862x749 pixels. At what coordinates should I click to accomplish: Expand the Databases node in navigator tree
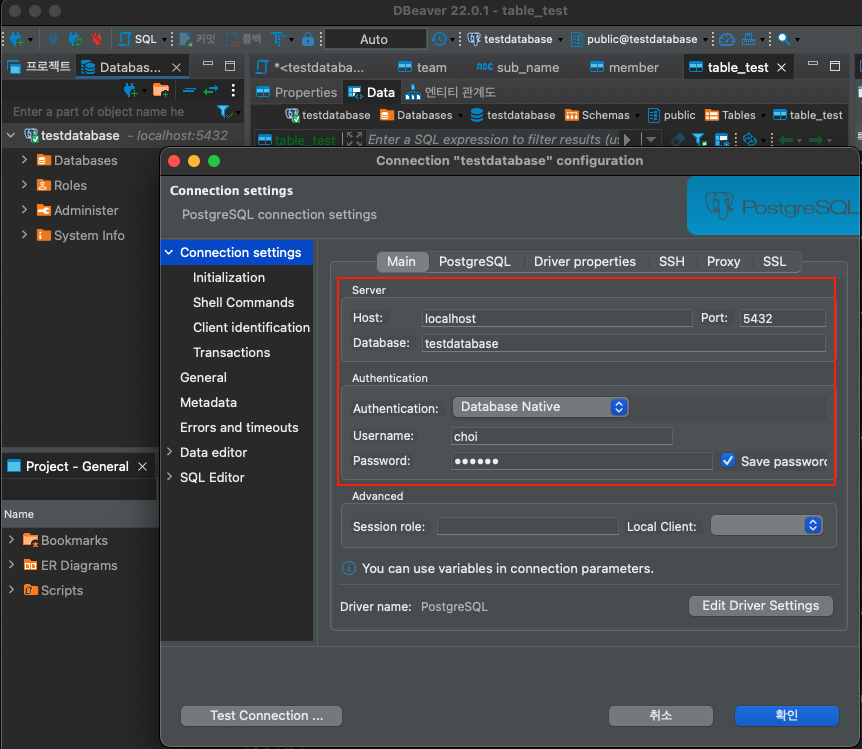(24, 159)
